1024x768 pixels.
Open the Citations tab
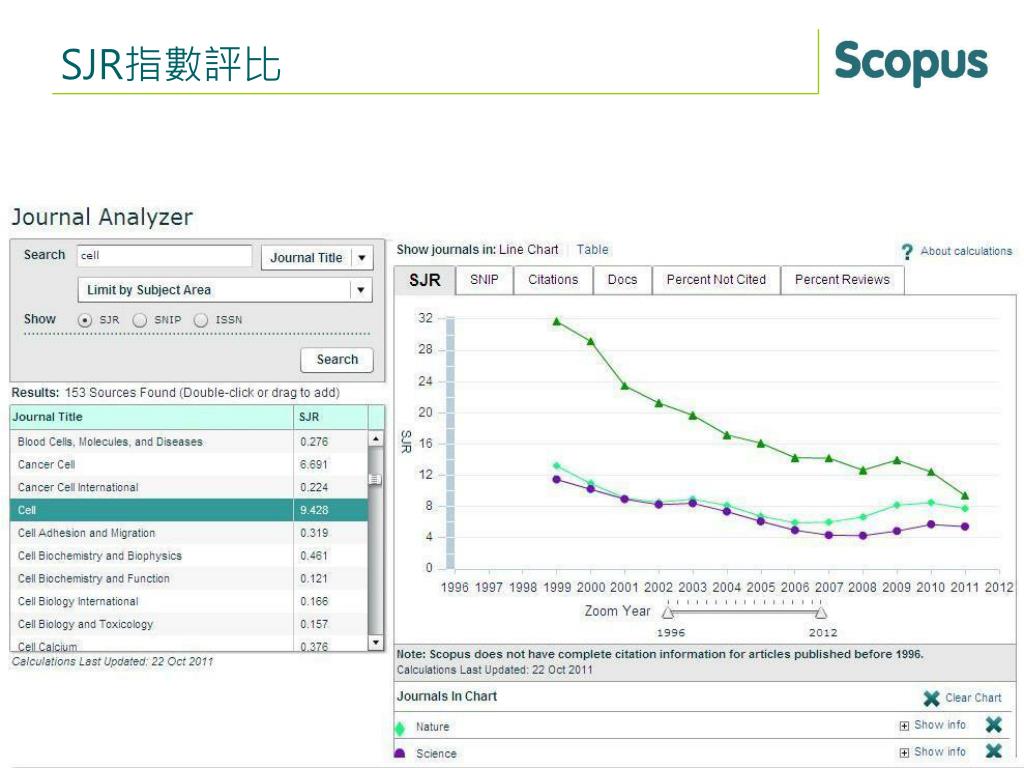tap(553, 280)
